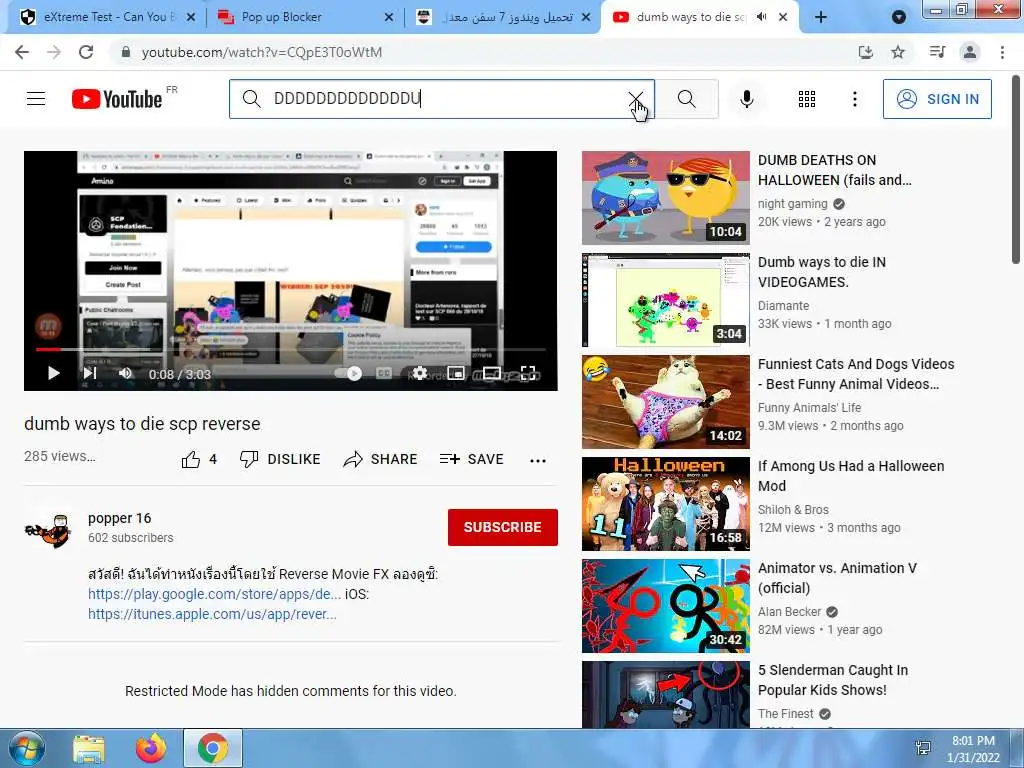Open the YouTube hamburger guide menu
This screenshot has width=1024, height=768.
click(36, 99)
